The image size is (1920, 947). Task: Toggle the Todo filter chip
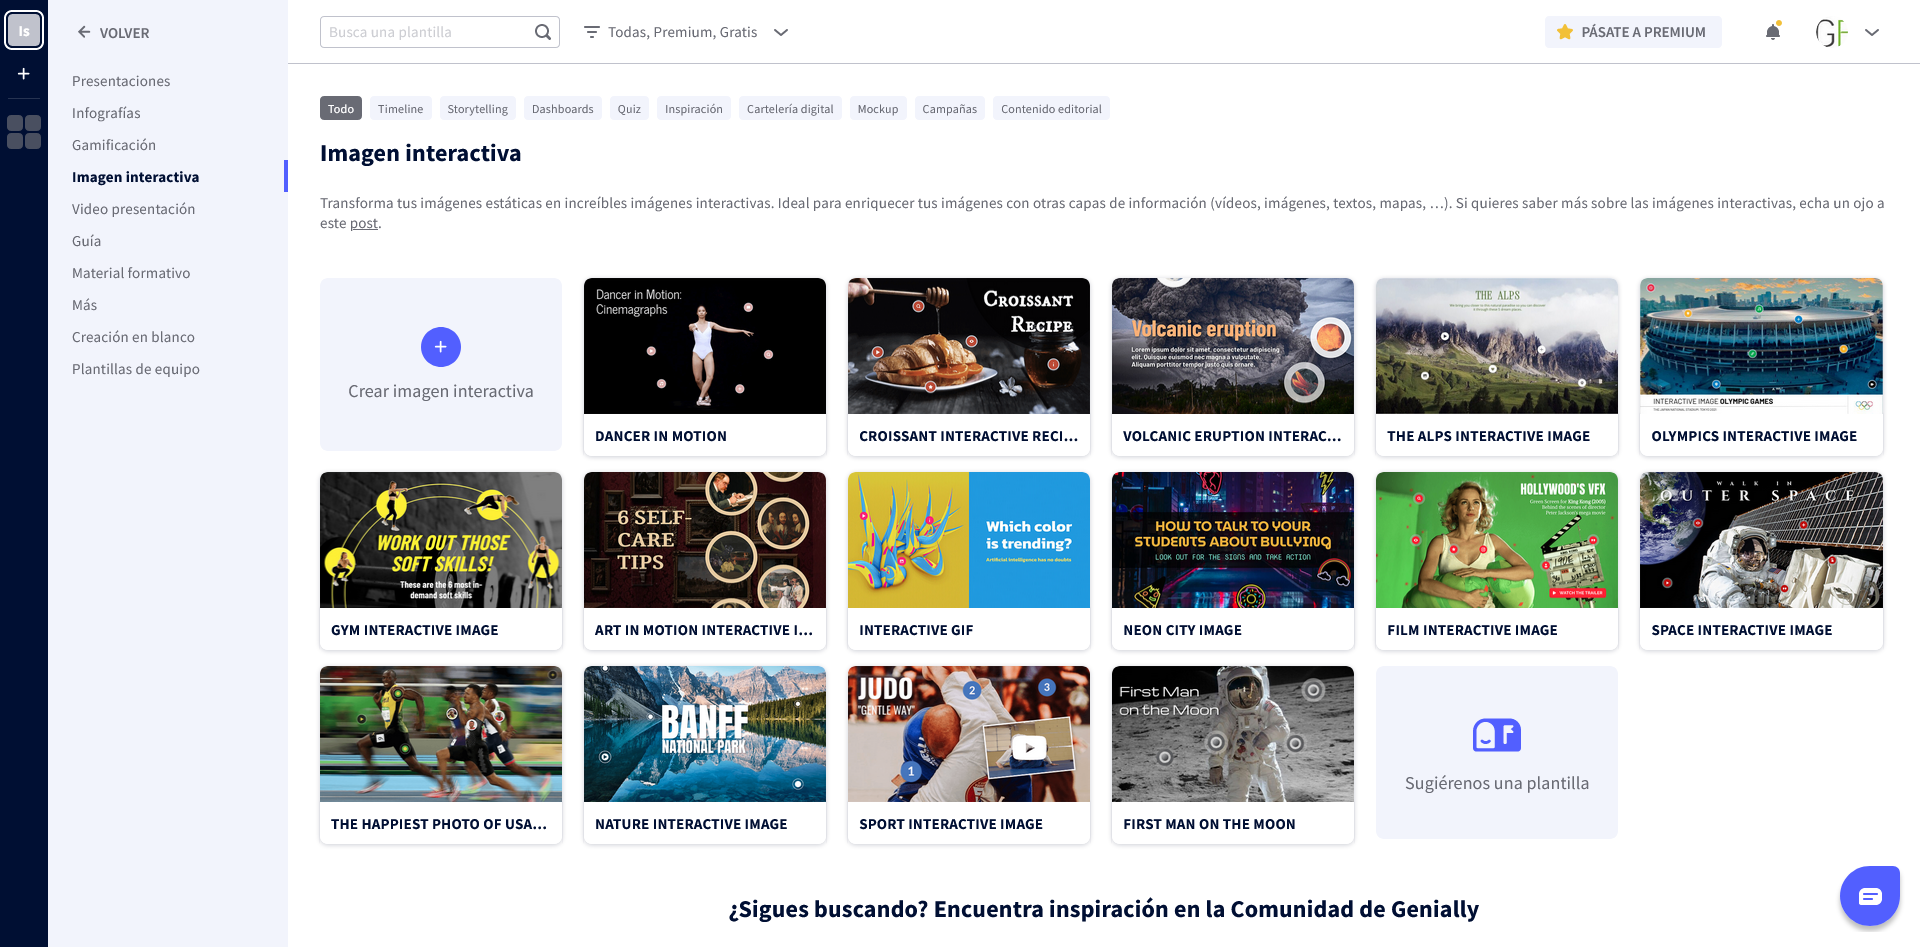[x=340, y=108]
